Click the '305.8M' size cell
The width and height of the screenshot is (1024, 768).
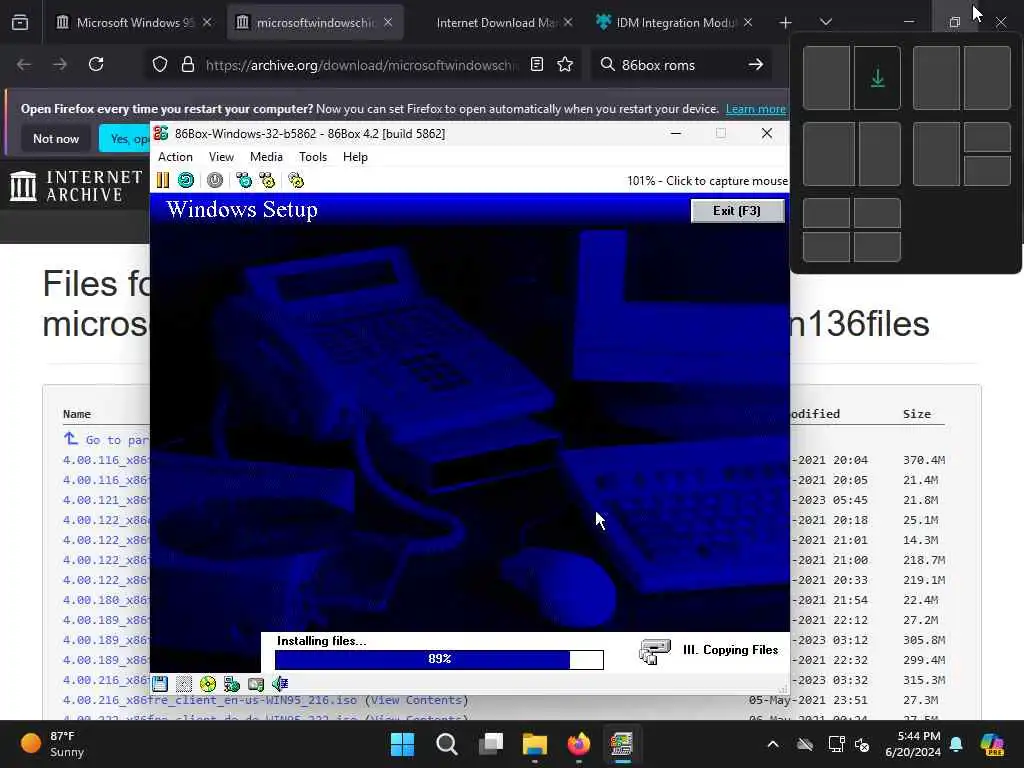(924, 640)
